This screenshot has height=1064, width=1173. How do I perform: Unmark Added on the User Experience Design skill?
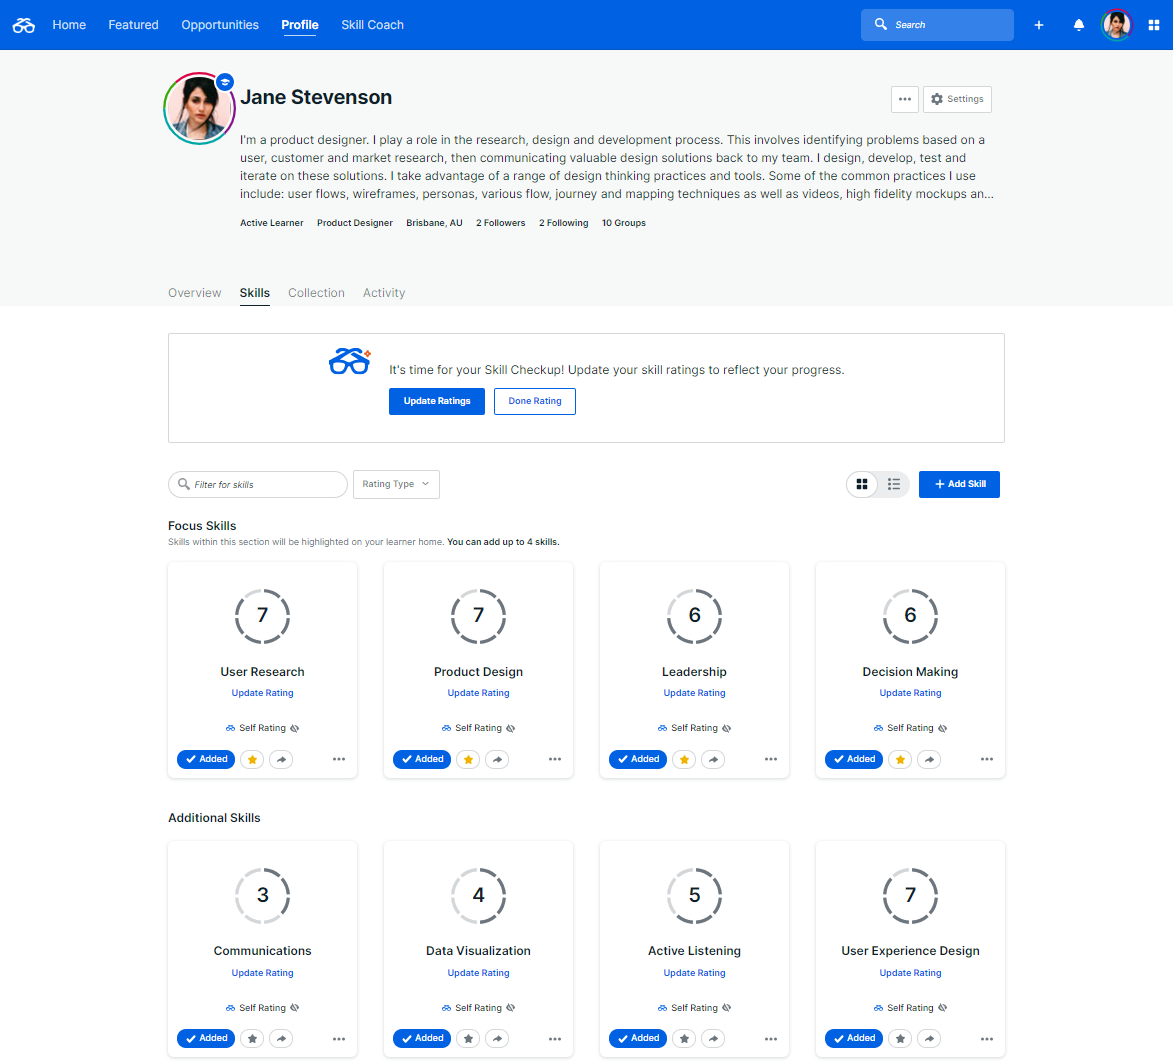(853, 1038)
